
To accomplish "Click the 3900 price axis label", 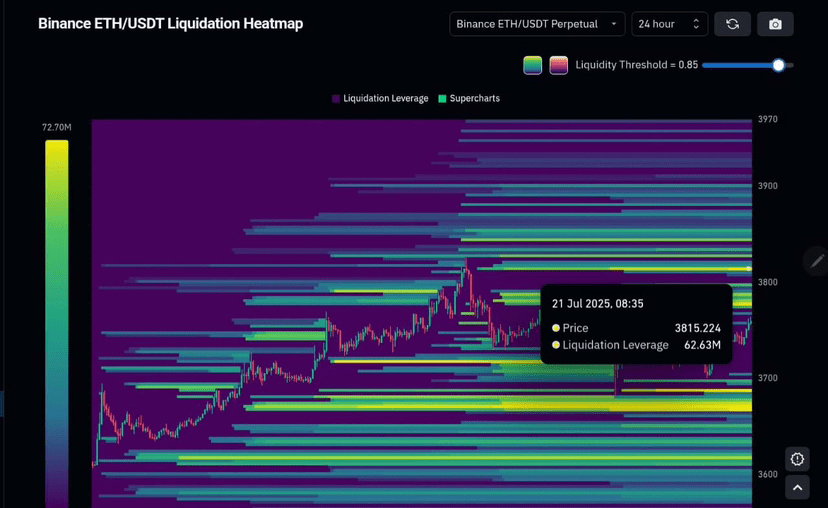I will point(767,186).
